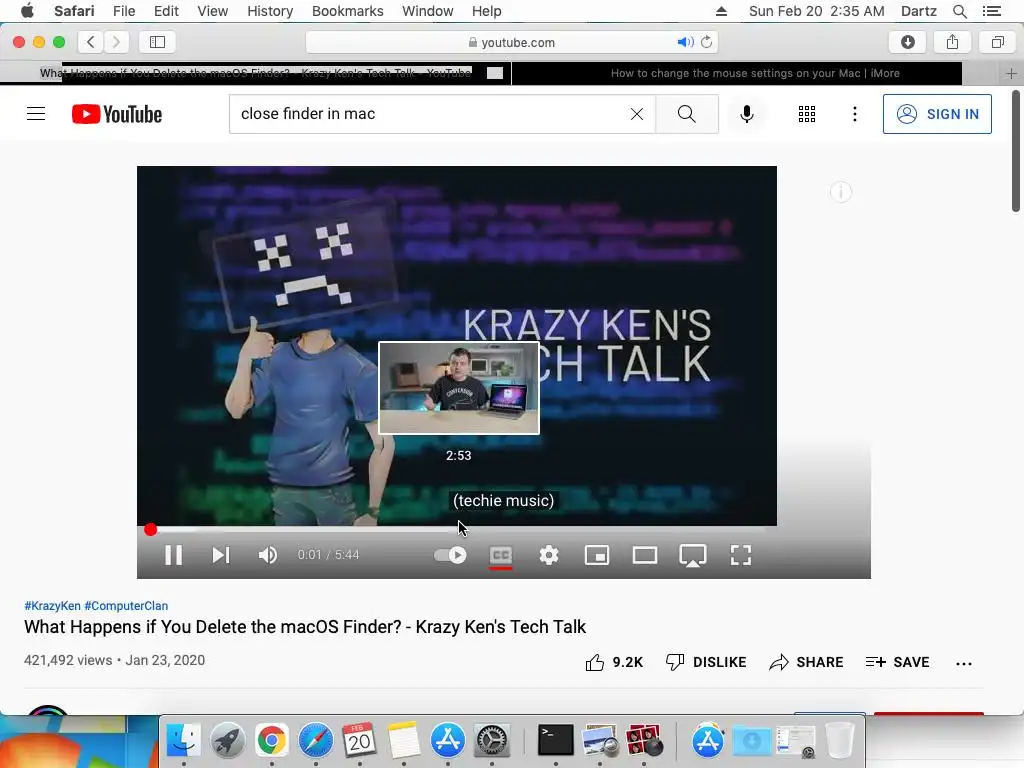Screen dimensions: 1024x768
Task: Open the View menu
Action: click(213, 11)
